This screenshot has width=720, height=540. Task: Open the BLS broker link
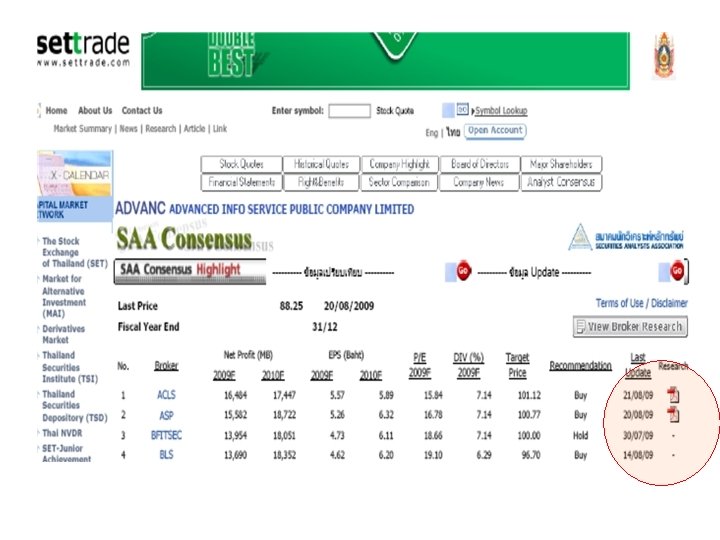tap(166, 455)
